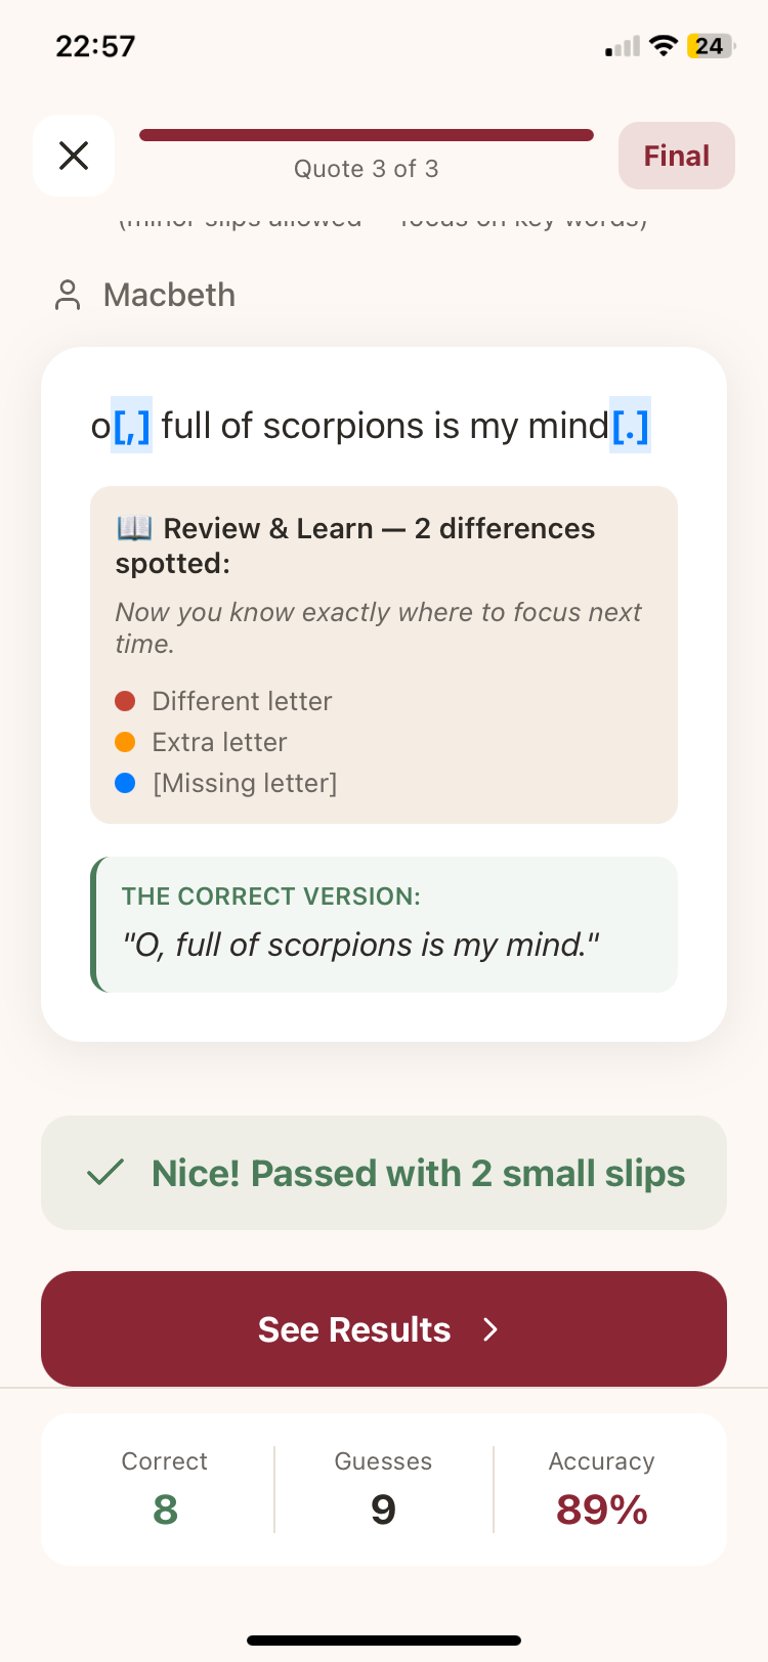Tap the red Different letter dot
The height and width of the screenshot is (1662, 768).
tap(125, 701)
